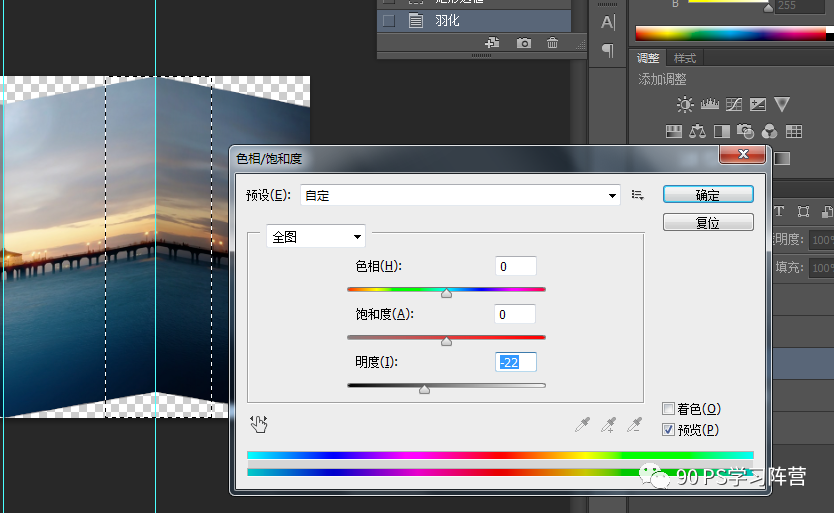Viewport: 834px width, 513px height.
Task: Close the 色相/饱和度 dialog
Action: [743, 154]
